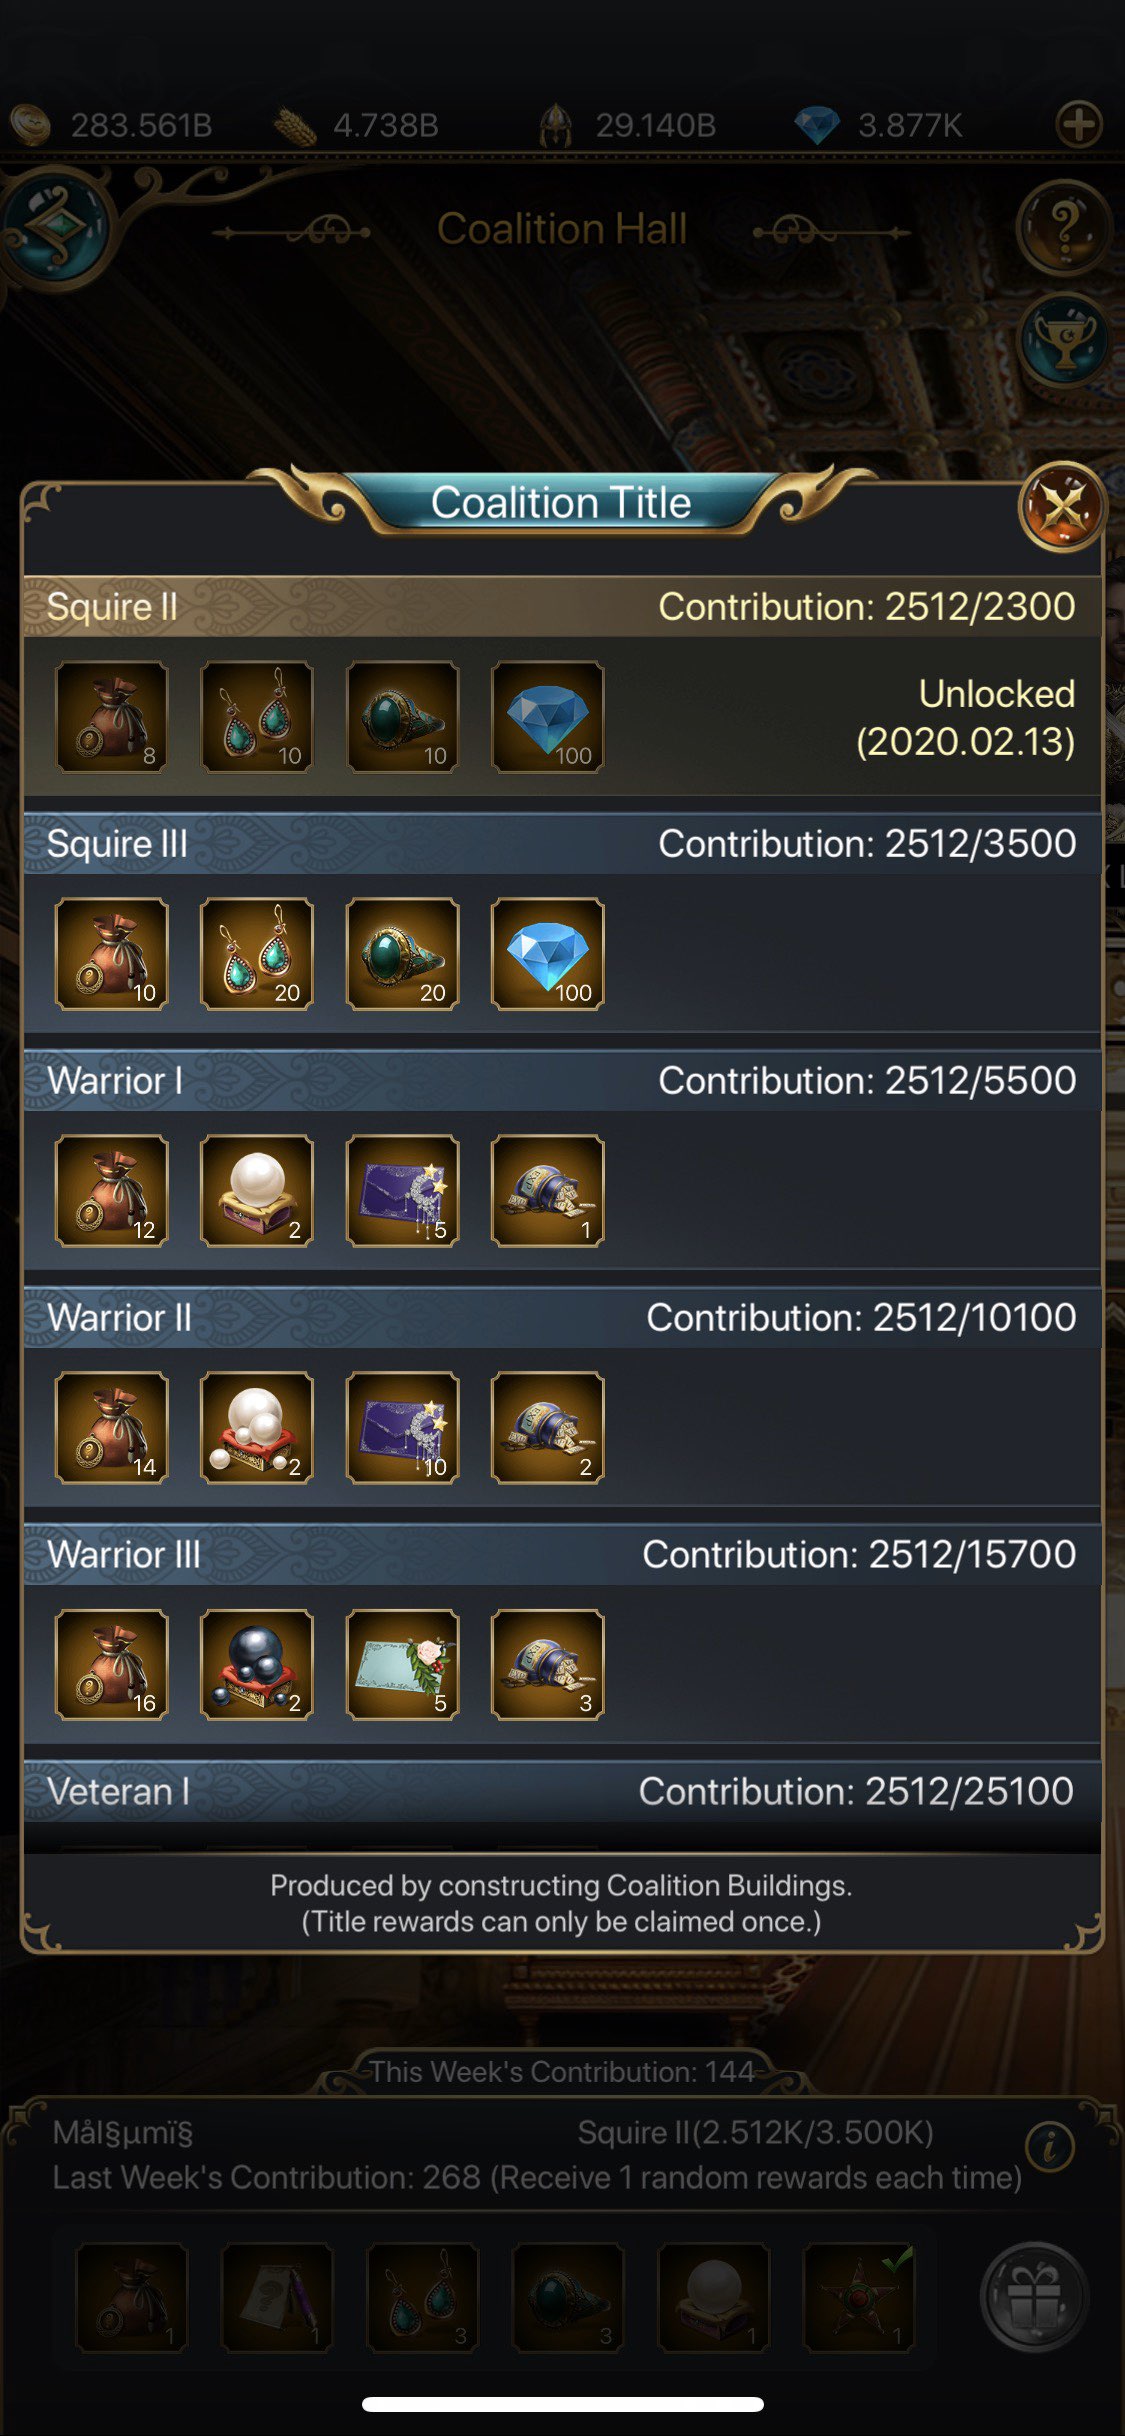
Task: Open the trophy ranking icon
Action: pyautogui.click(x=1064, y=340)
